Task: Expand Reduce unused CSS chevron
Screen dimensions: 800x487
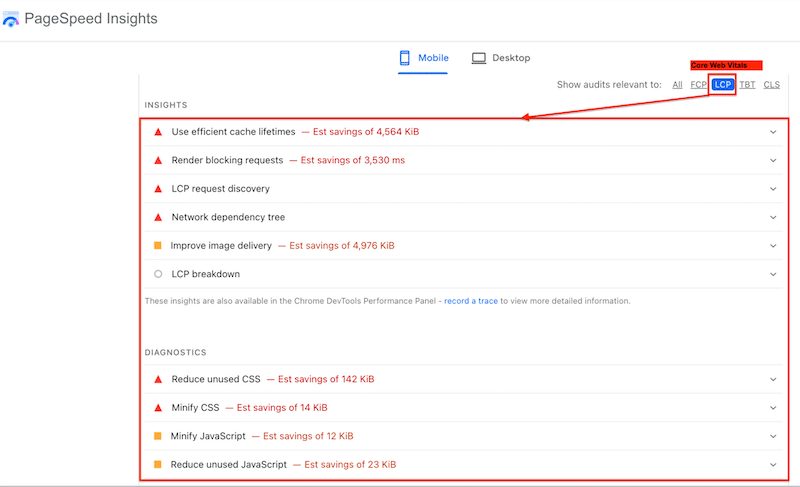Action: (773, 379)
